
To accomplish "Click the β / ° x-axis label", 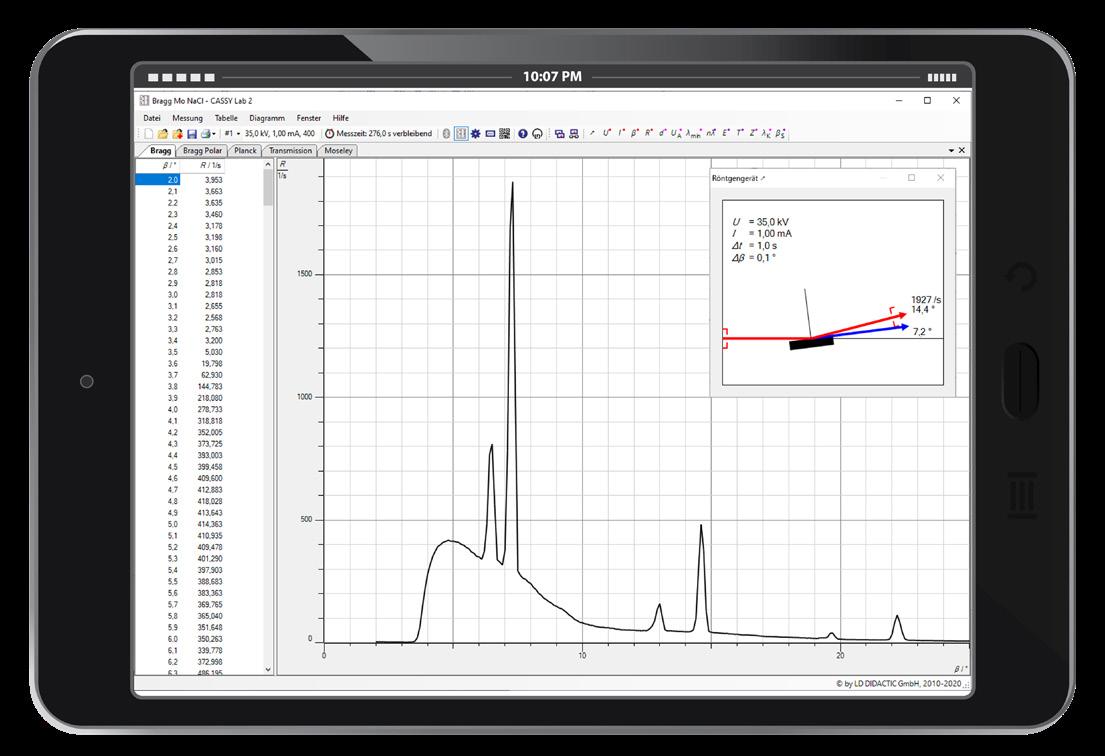I will click(961, 668).
